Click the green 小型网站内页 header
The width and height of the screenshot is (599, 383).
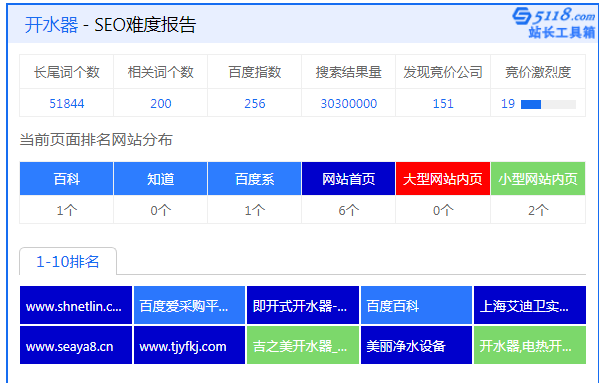coord(538,179)
